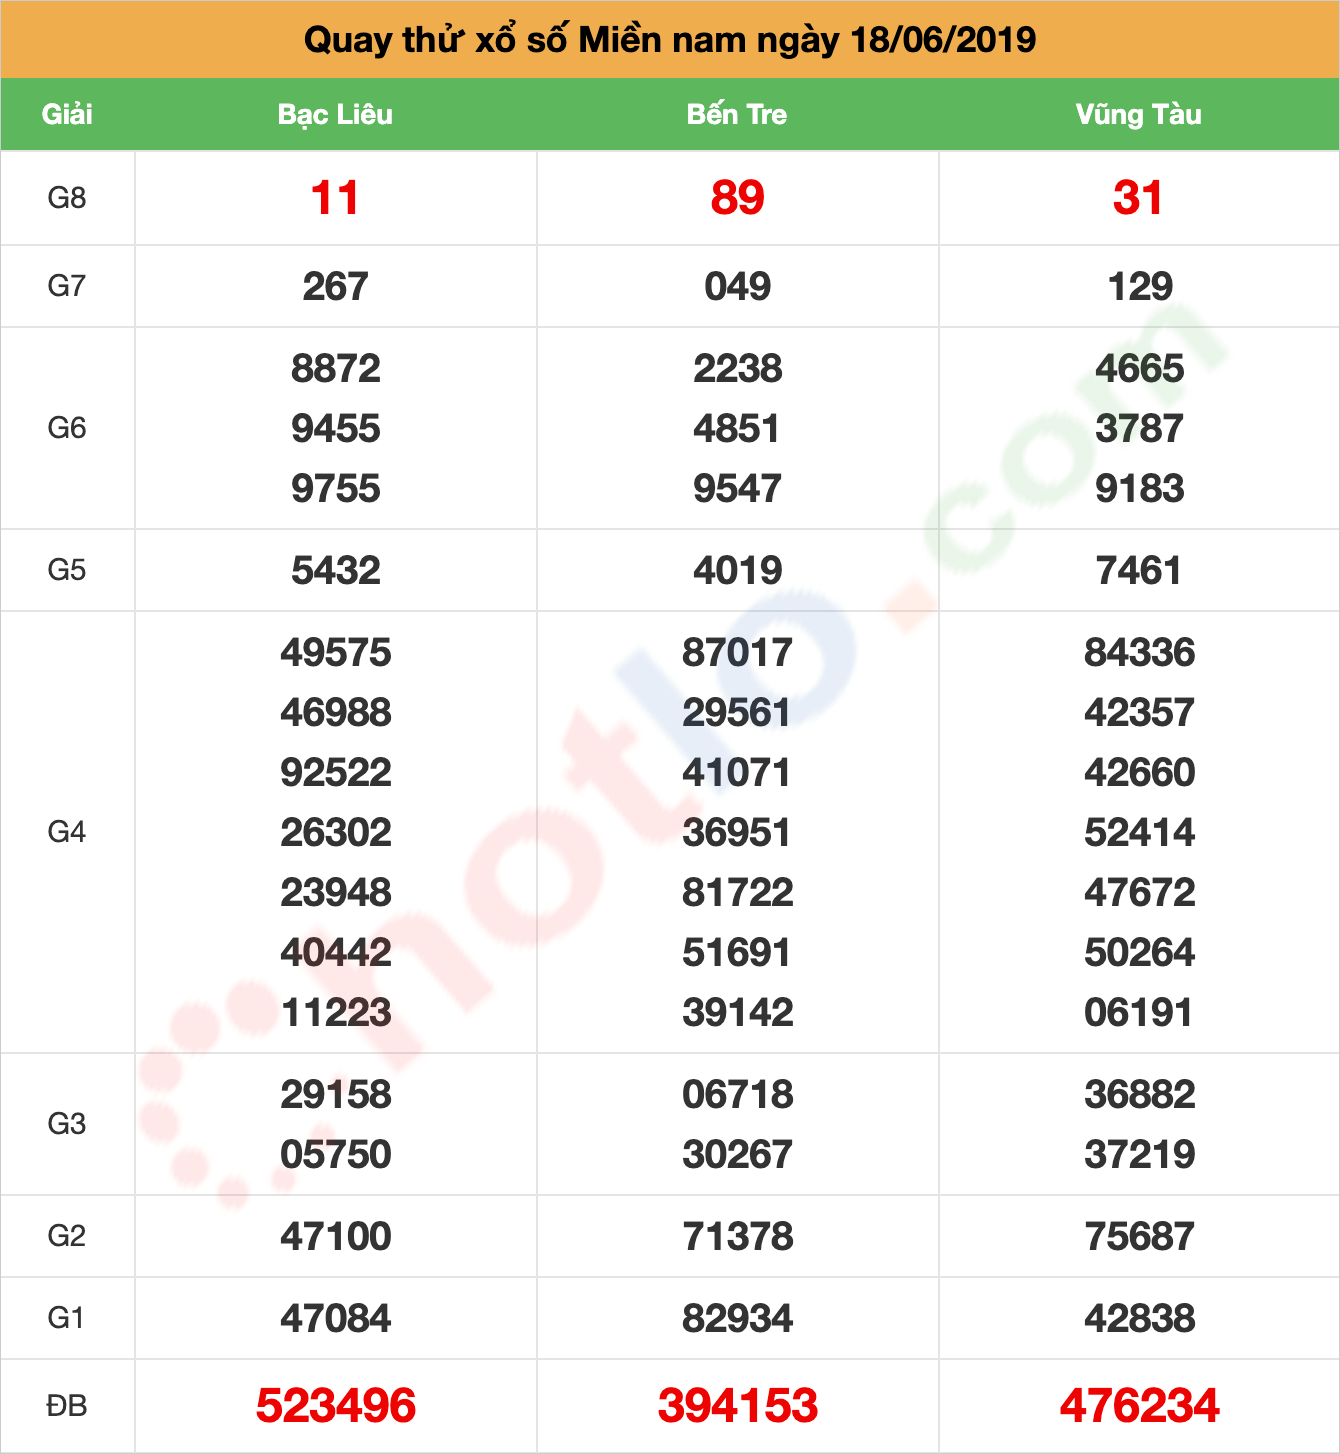Click the red G8 number 11
The height and width of the screenshot is (1454, 1340).
pos(335,198)
